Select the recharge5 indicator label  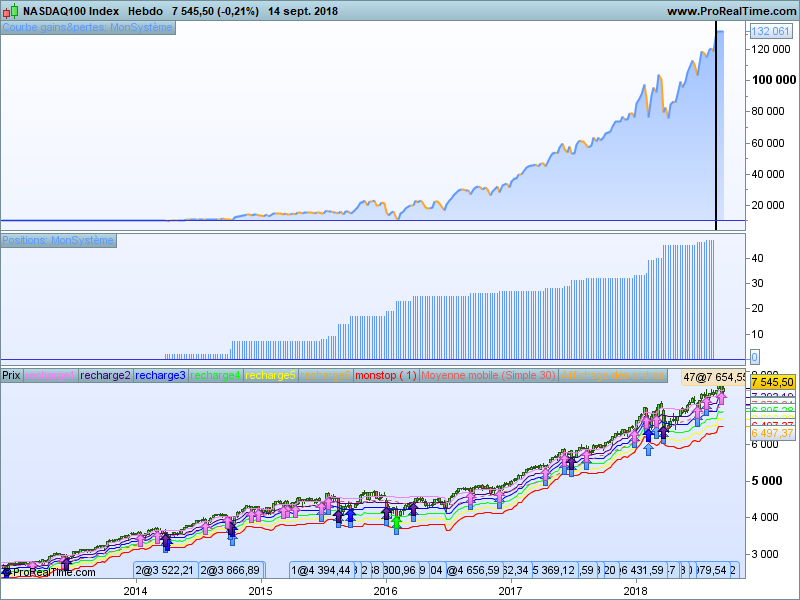[270, 376]
